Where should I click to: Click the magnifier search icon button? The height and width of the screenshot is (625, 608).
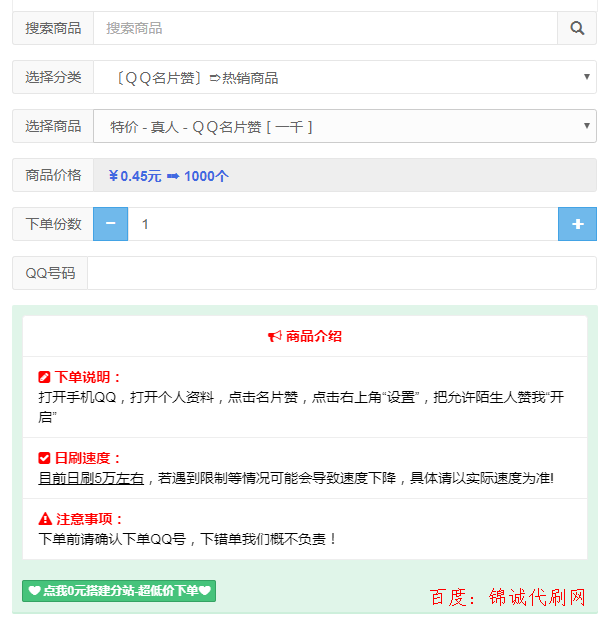pos(577,28)
